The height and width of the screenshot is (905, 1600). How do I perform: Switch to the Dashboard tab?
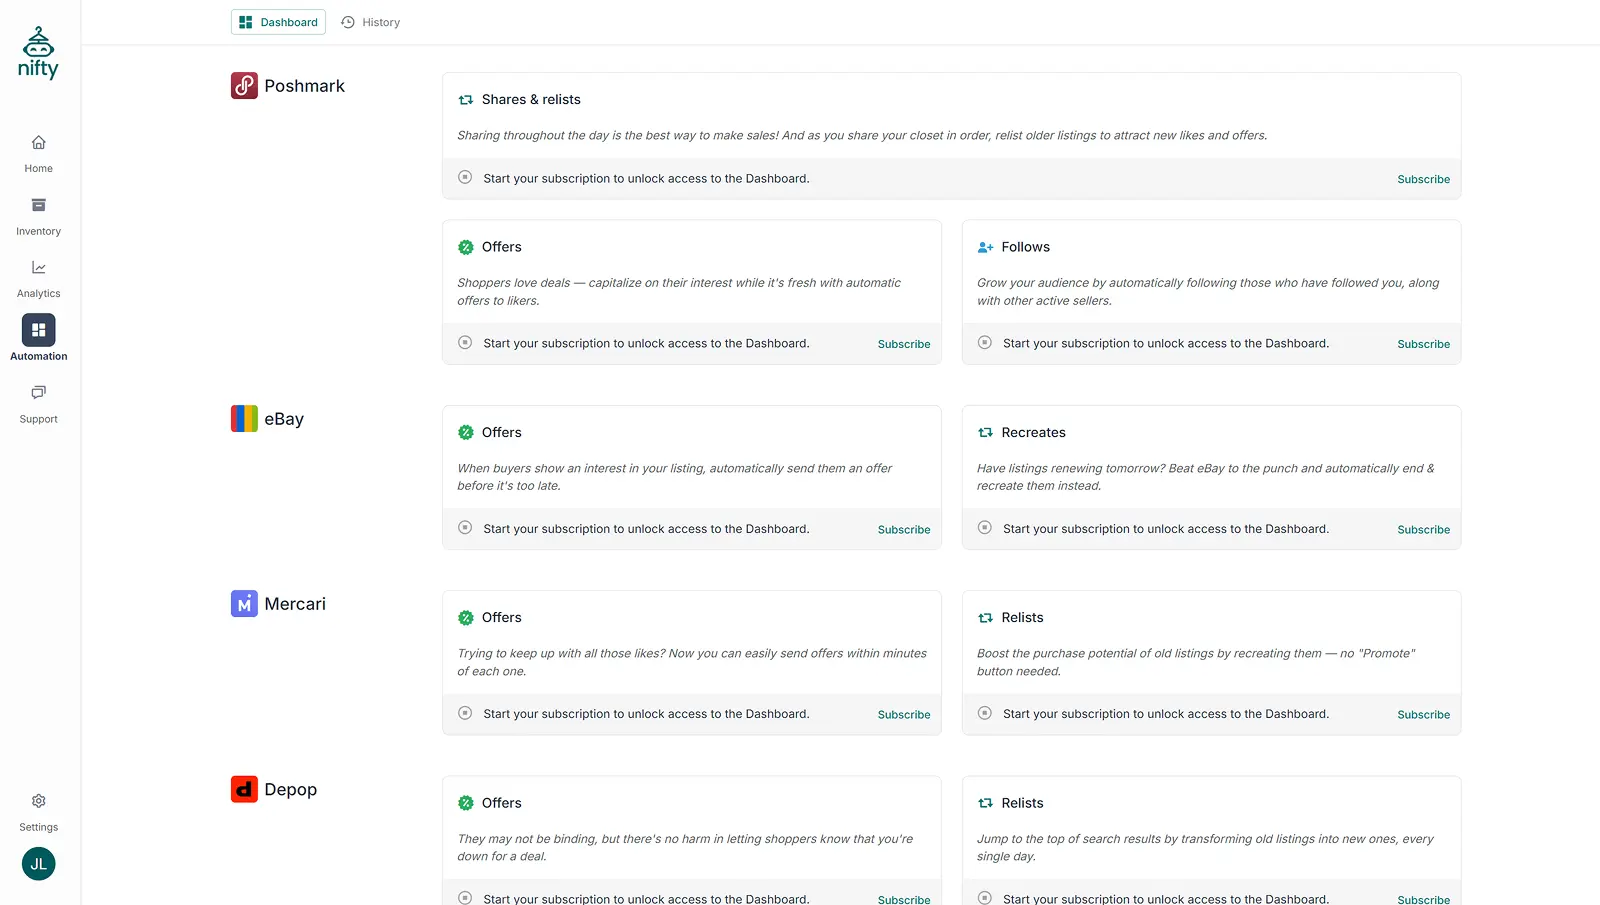[x=278, y=22]
